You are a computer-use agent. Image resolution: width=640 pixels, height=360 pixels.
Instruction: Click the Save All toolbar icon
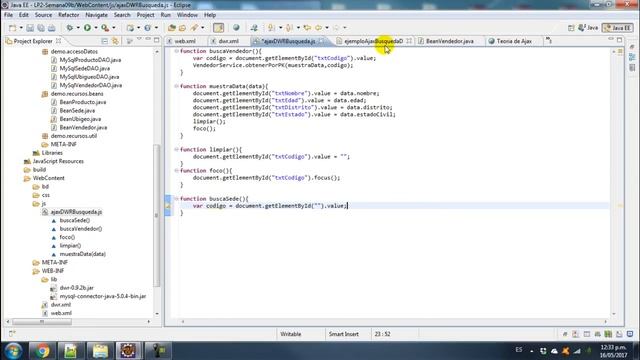41,28
